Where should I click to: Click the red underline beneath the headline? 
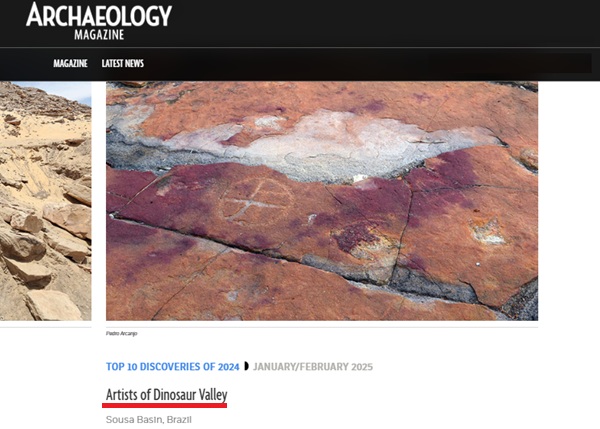tap(165, 405)
